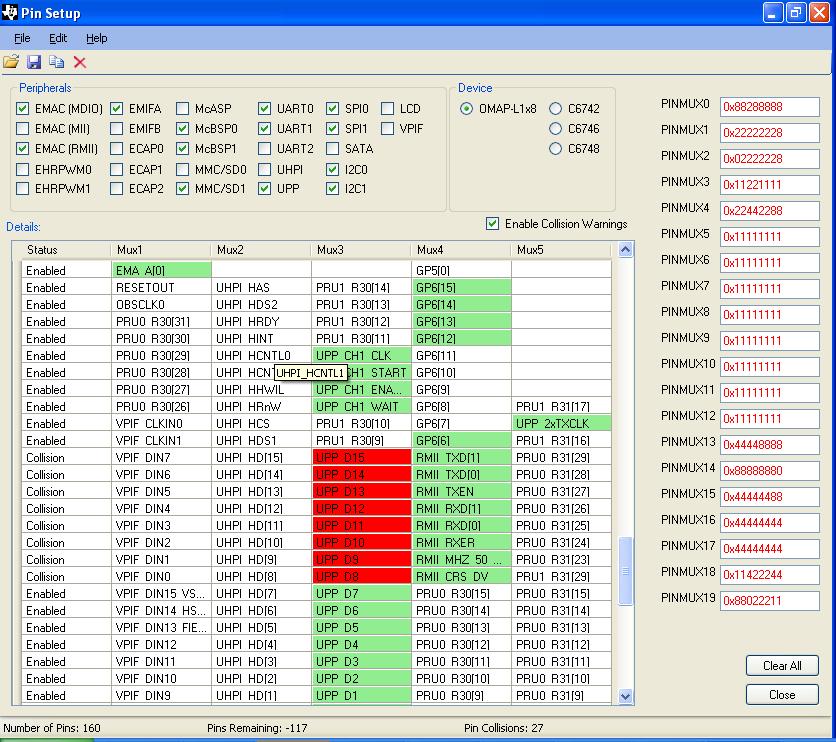
Task: Open the Help menu
Action: pos(97,38)
